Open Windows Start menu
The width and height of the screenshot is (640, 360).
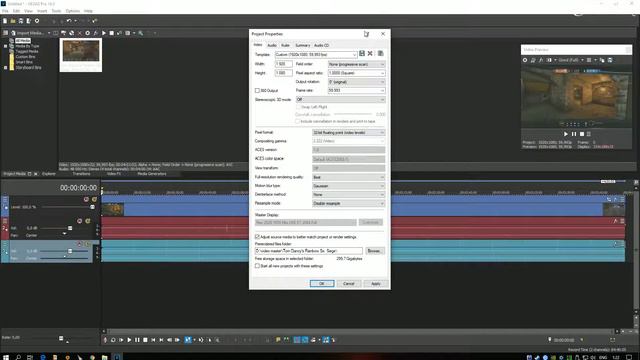6,357
